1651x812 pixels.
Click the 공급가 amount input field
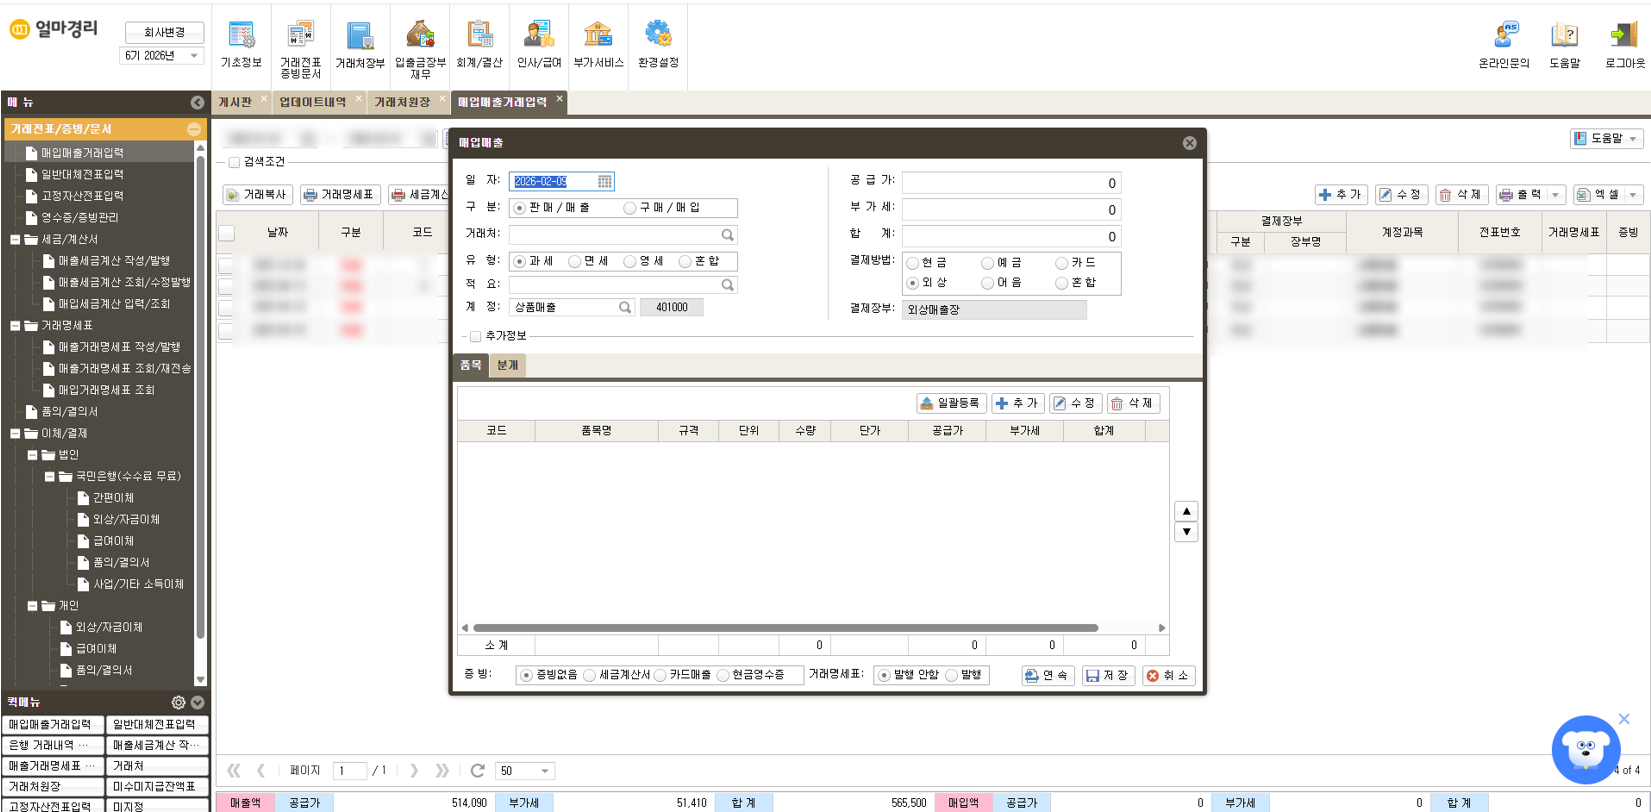pyautogui.click(x=1011, y=183)
